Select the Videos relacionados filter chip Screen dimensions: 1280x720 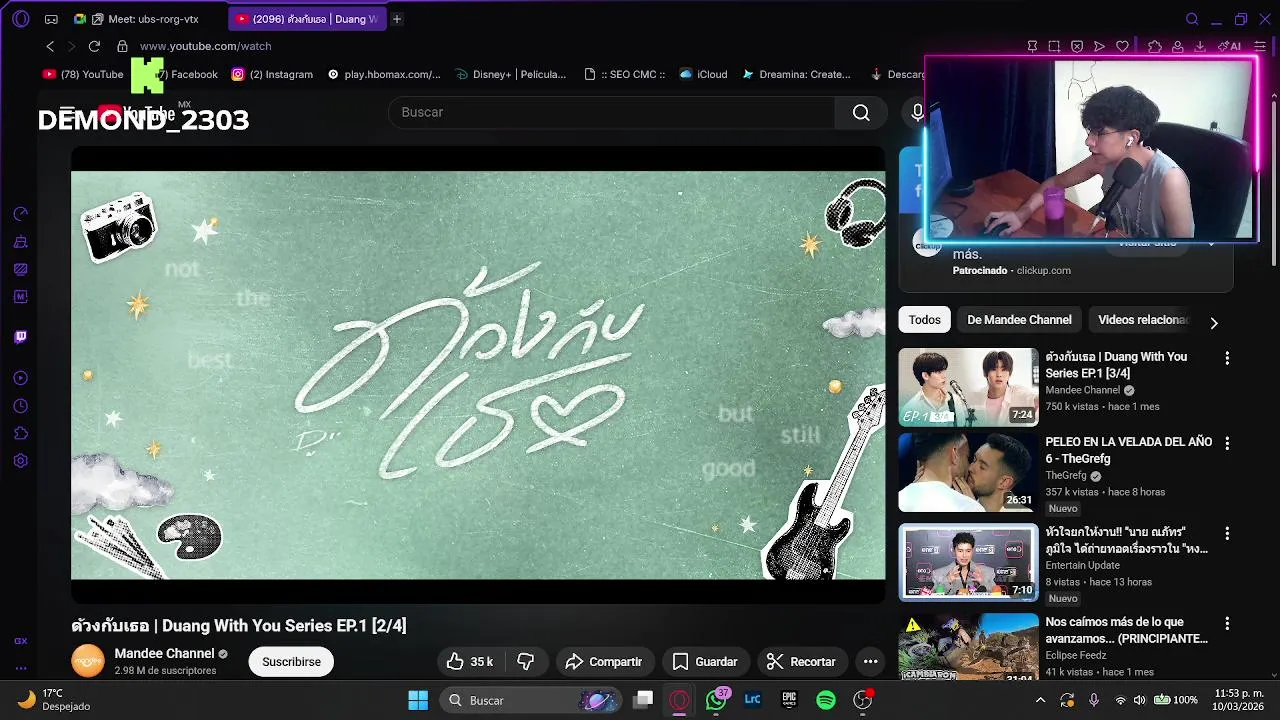point(1143,320)
